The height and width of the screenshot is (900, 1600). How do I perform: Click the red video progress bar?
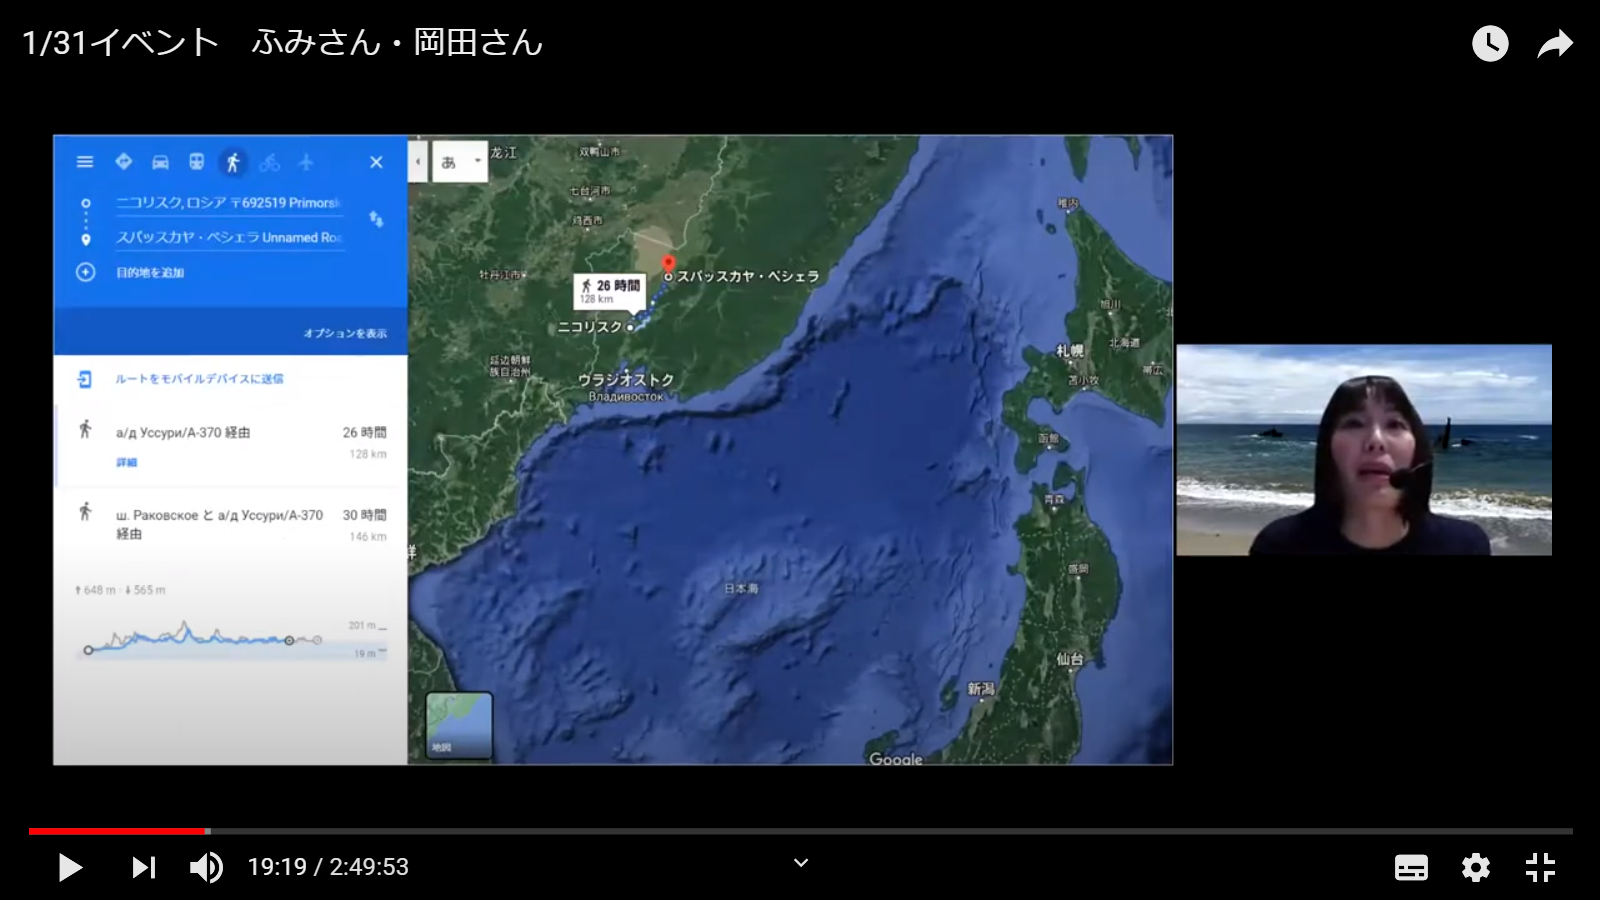click(x=118, y=831)
